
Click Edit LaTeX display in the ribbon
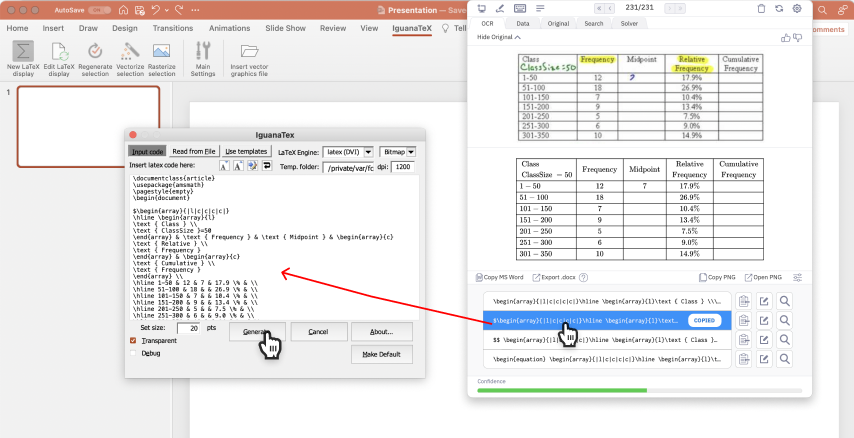[x=59, y=58]
